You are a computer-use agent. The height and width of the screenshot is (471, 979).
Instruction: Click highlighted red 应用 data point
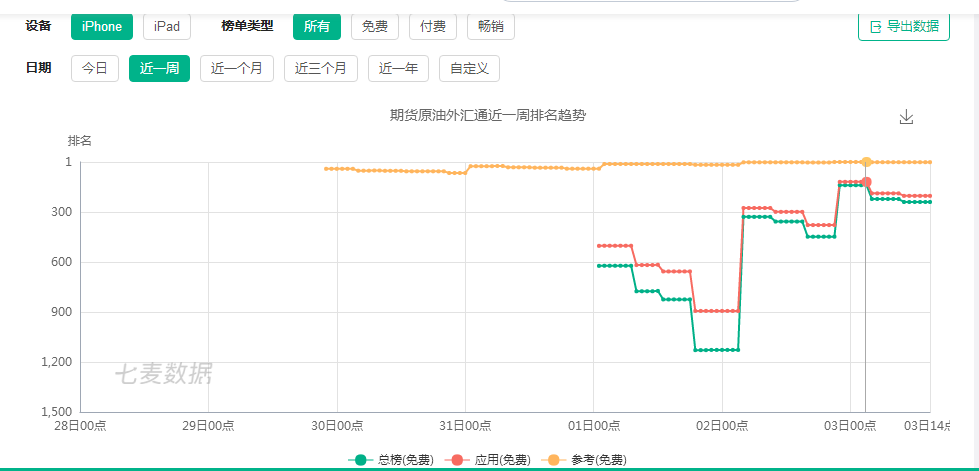(x=866, y=182)
